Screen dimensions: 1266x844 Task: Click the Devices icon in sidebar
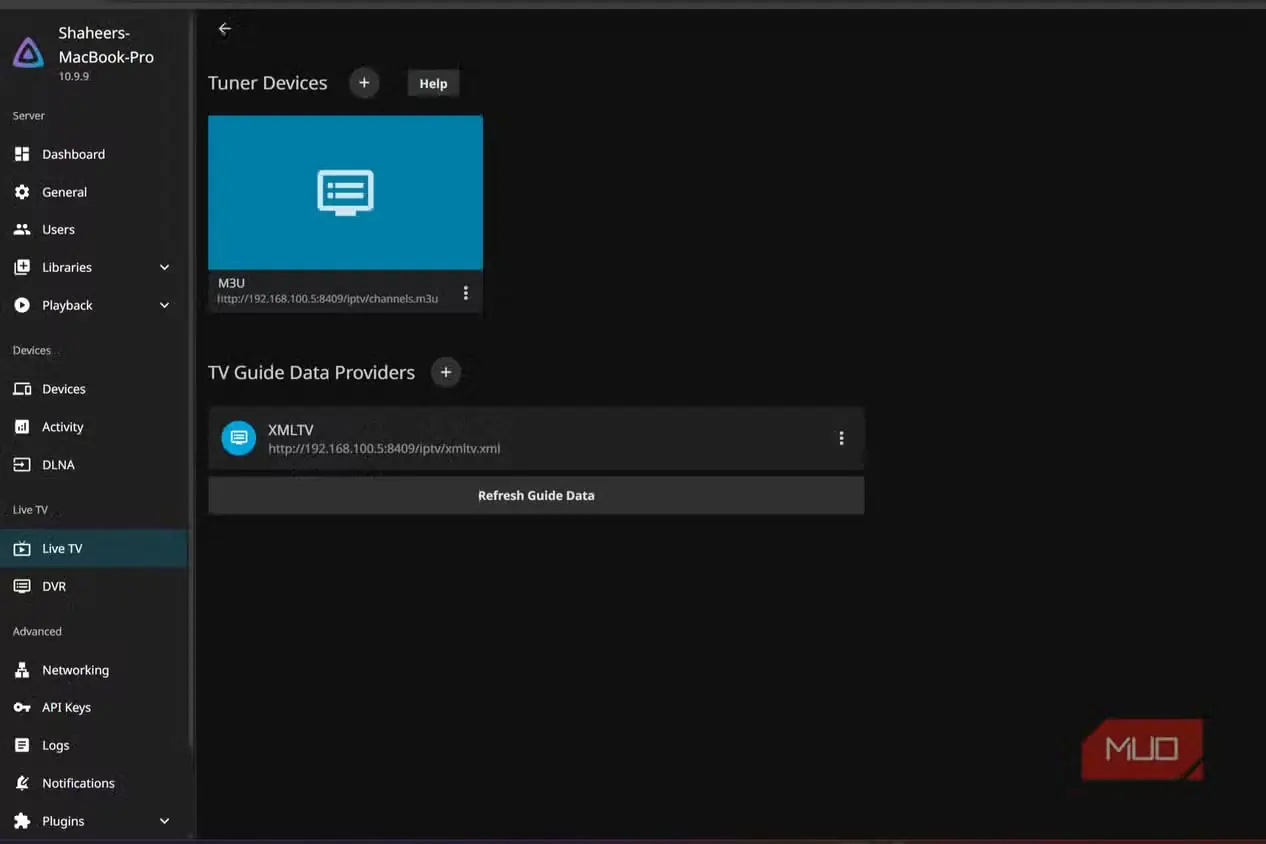[22, 389]
